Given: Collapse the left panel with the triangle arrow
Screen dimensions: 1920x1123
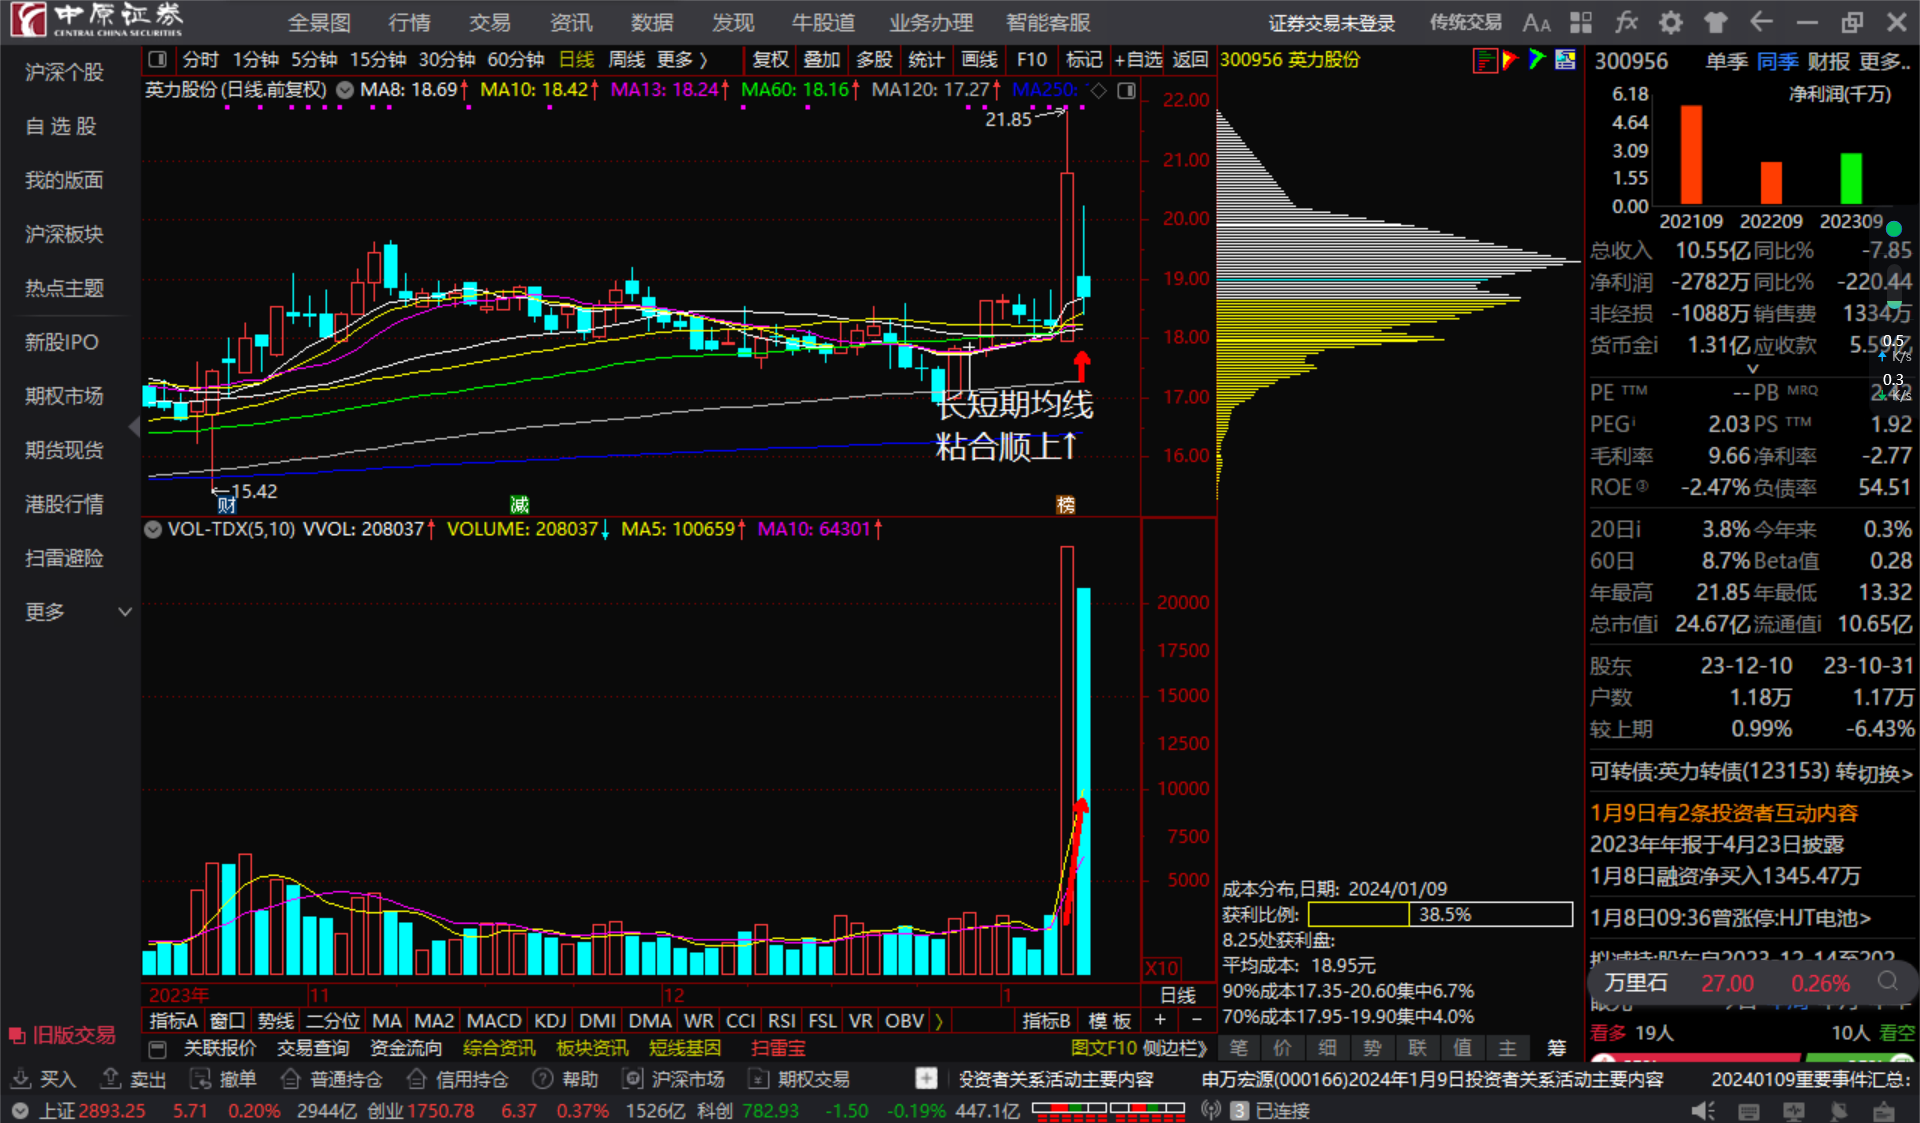Looking at the screenshot, I should pos(134,428).
